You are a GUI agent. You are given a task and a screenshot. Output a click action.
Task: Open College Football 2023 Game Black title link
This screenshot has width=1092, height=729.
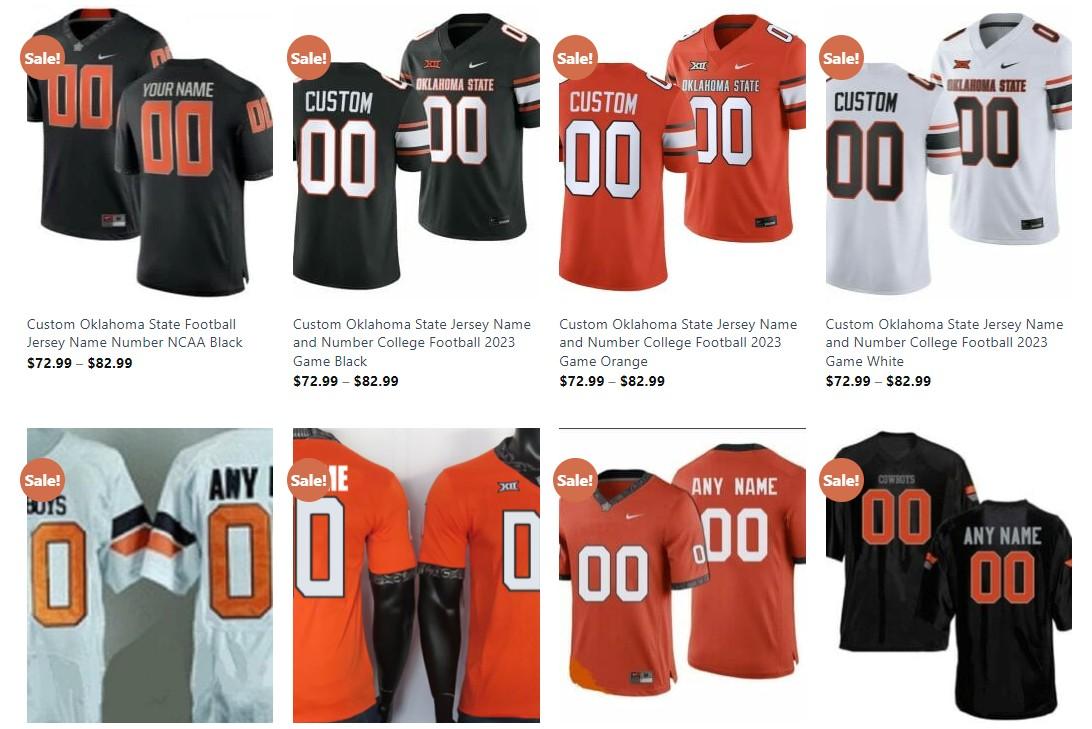pyautogui.click(x=412, y=342)
